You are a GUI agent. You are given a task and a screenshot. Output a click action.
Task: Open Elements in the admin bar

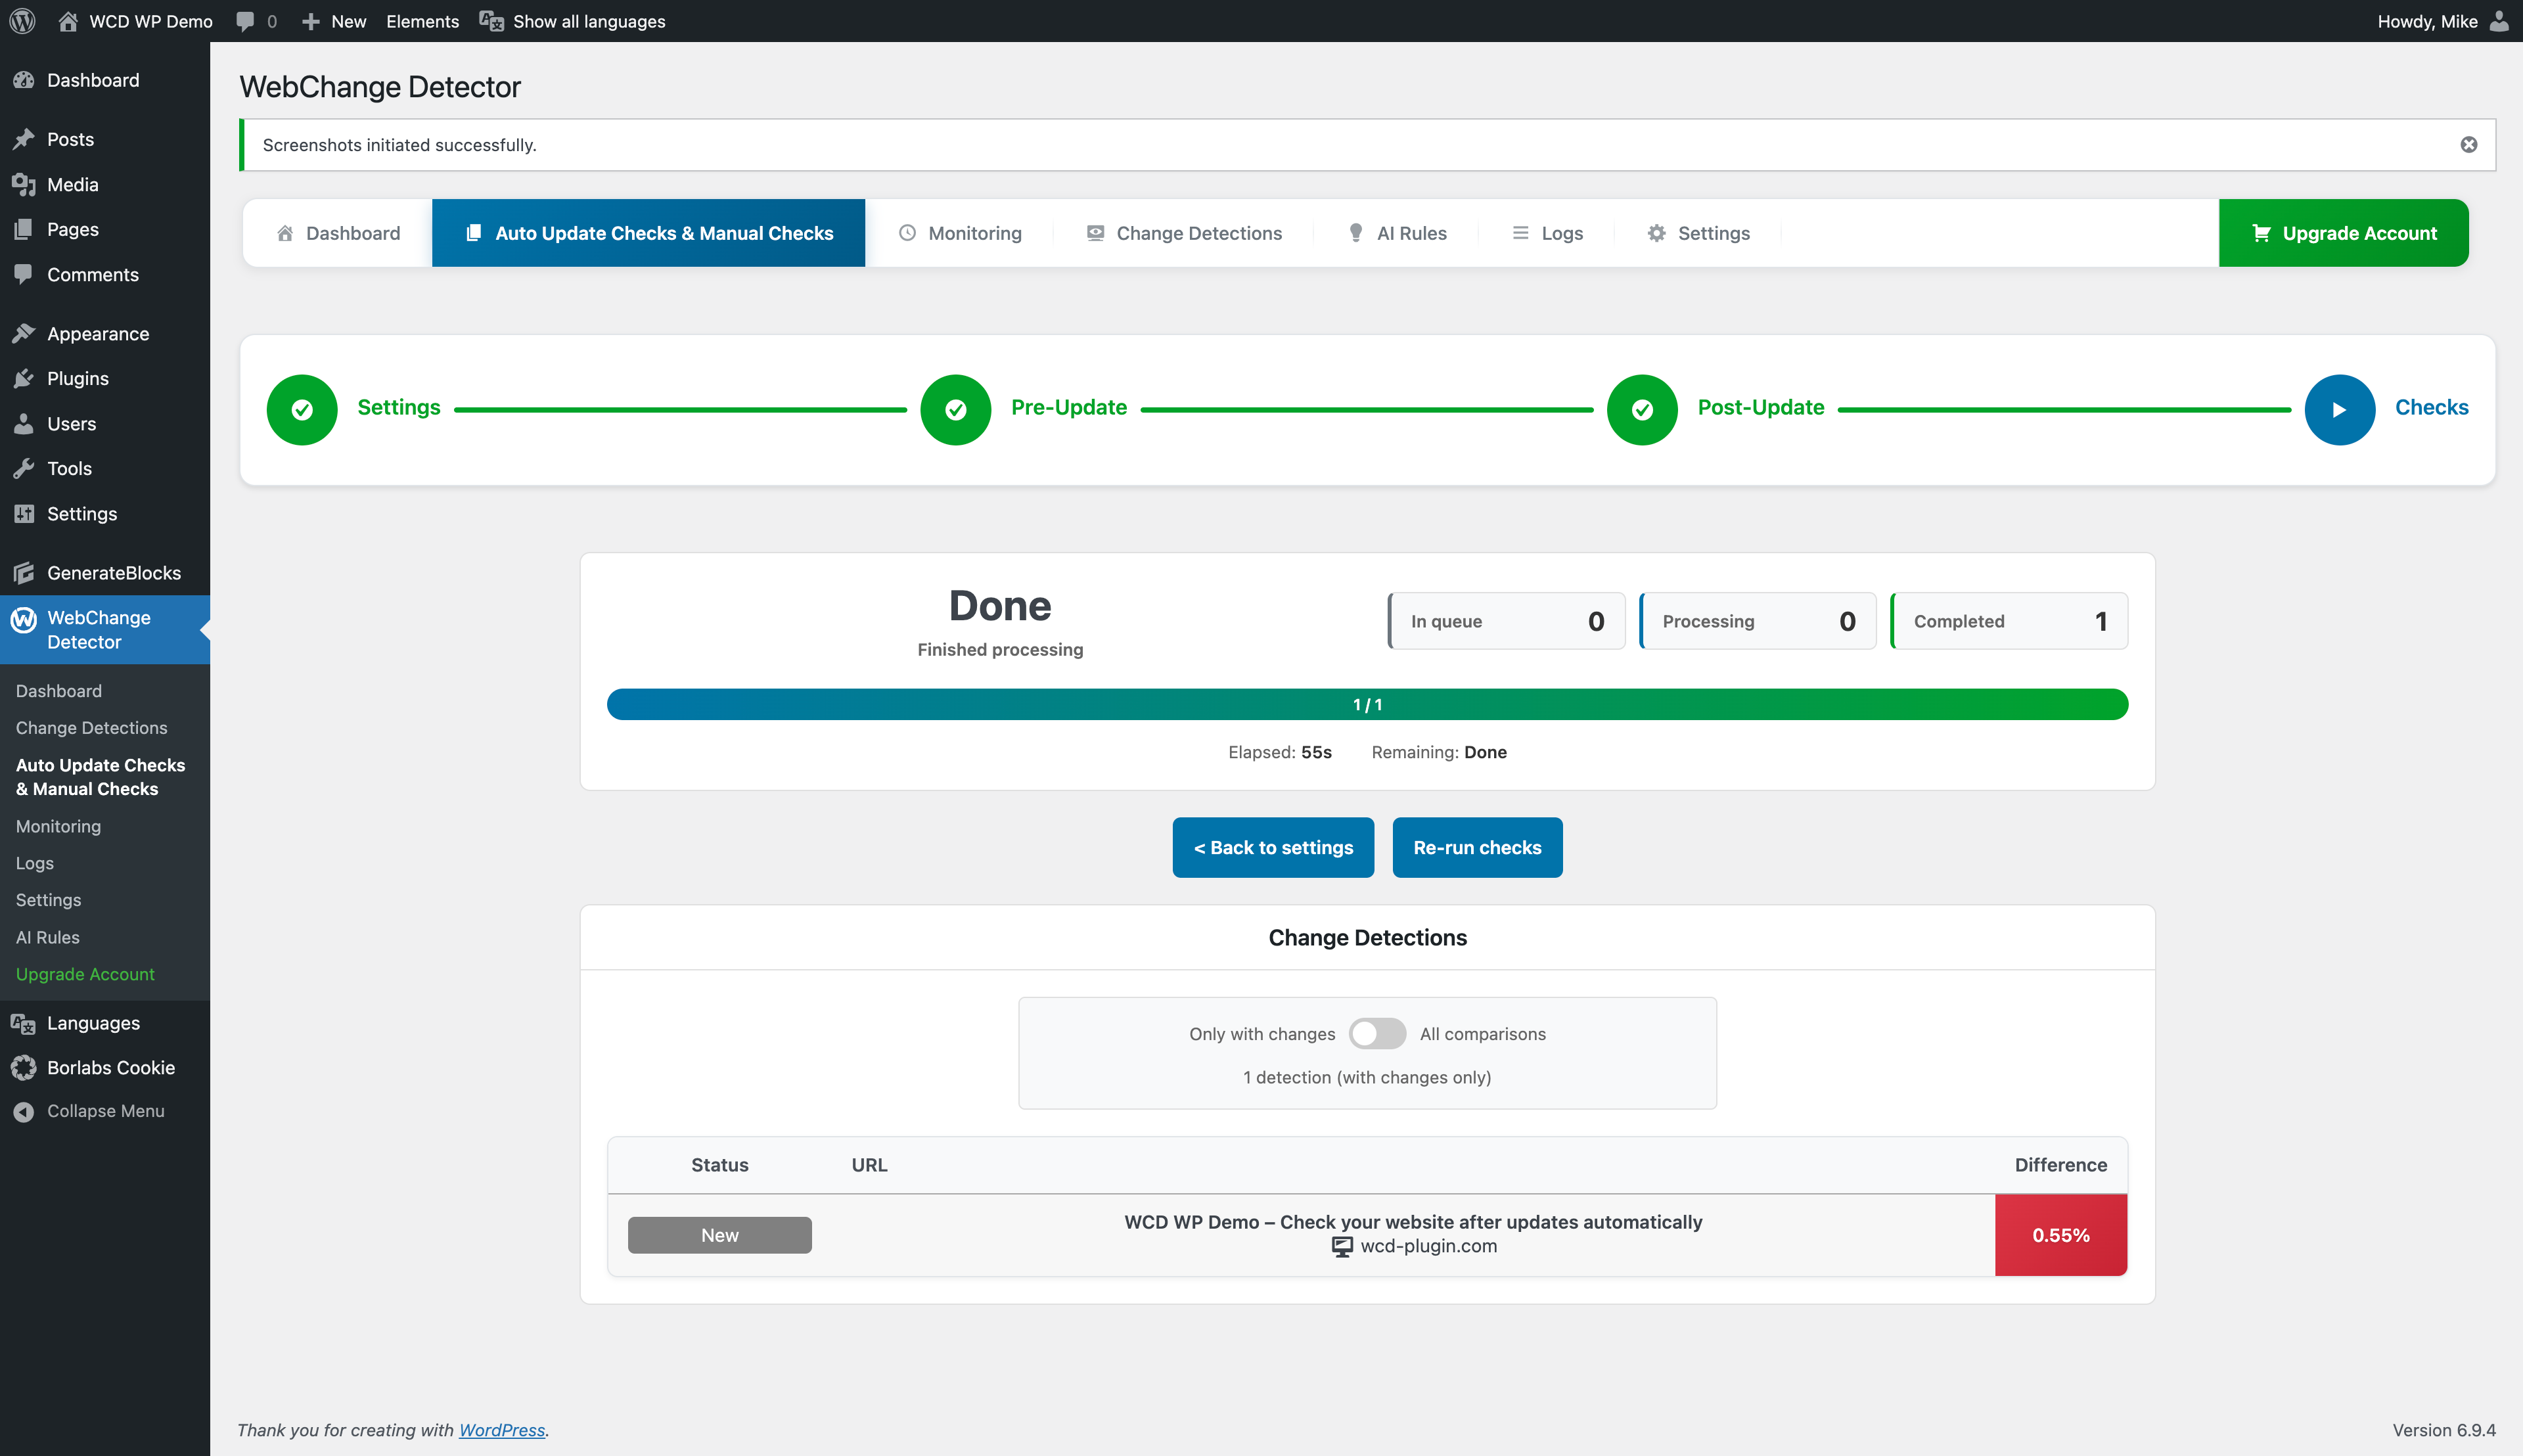(423, 21)
